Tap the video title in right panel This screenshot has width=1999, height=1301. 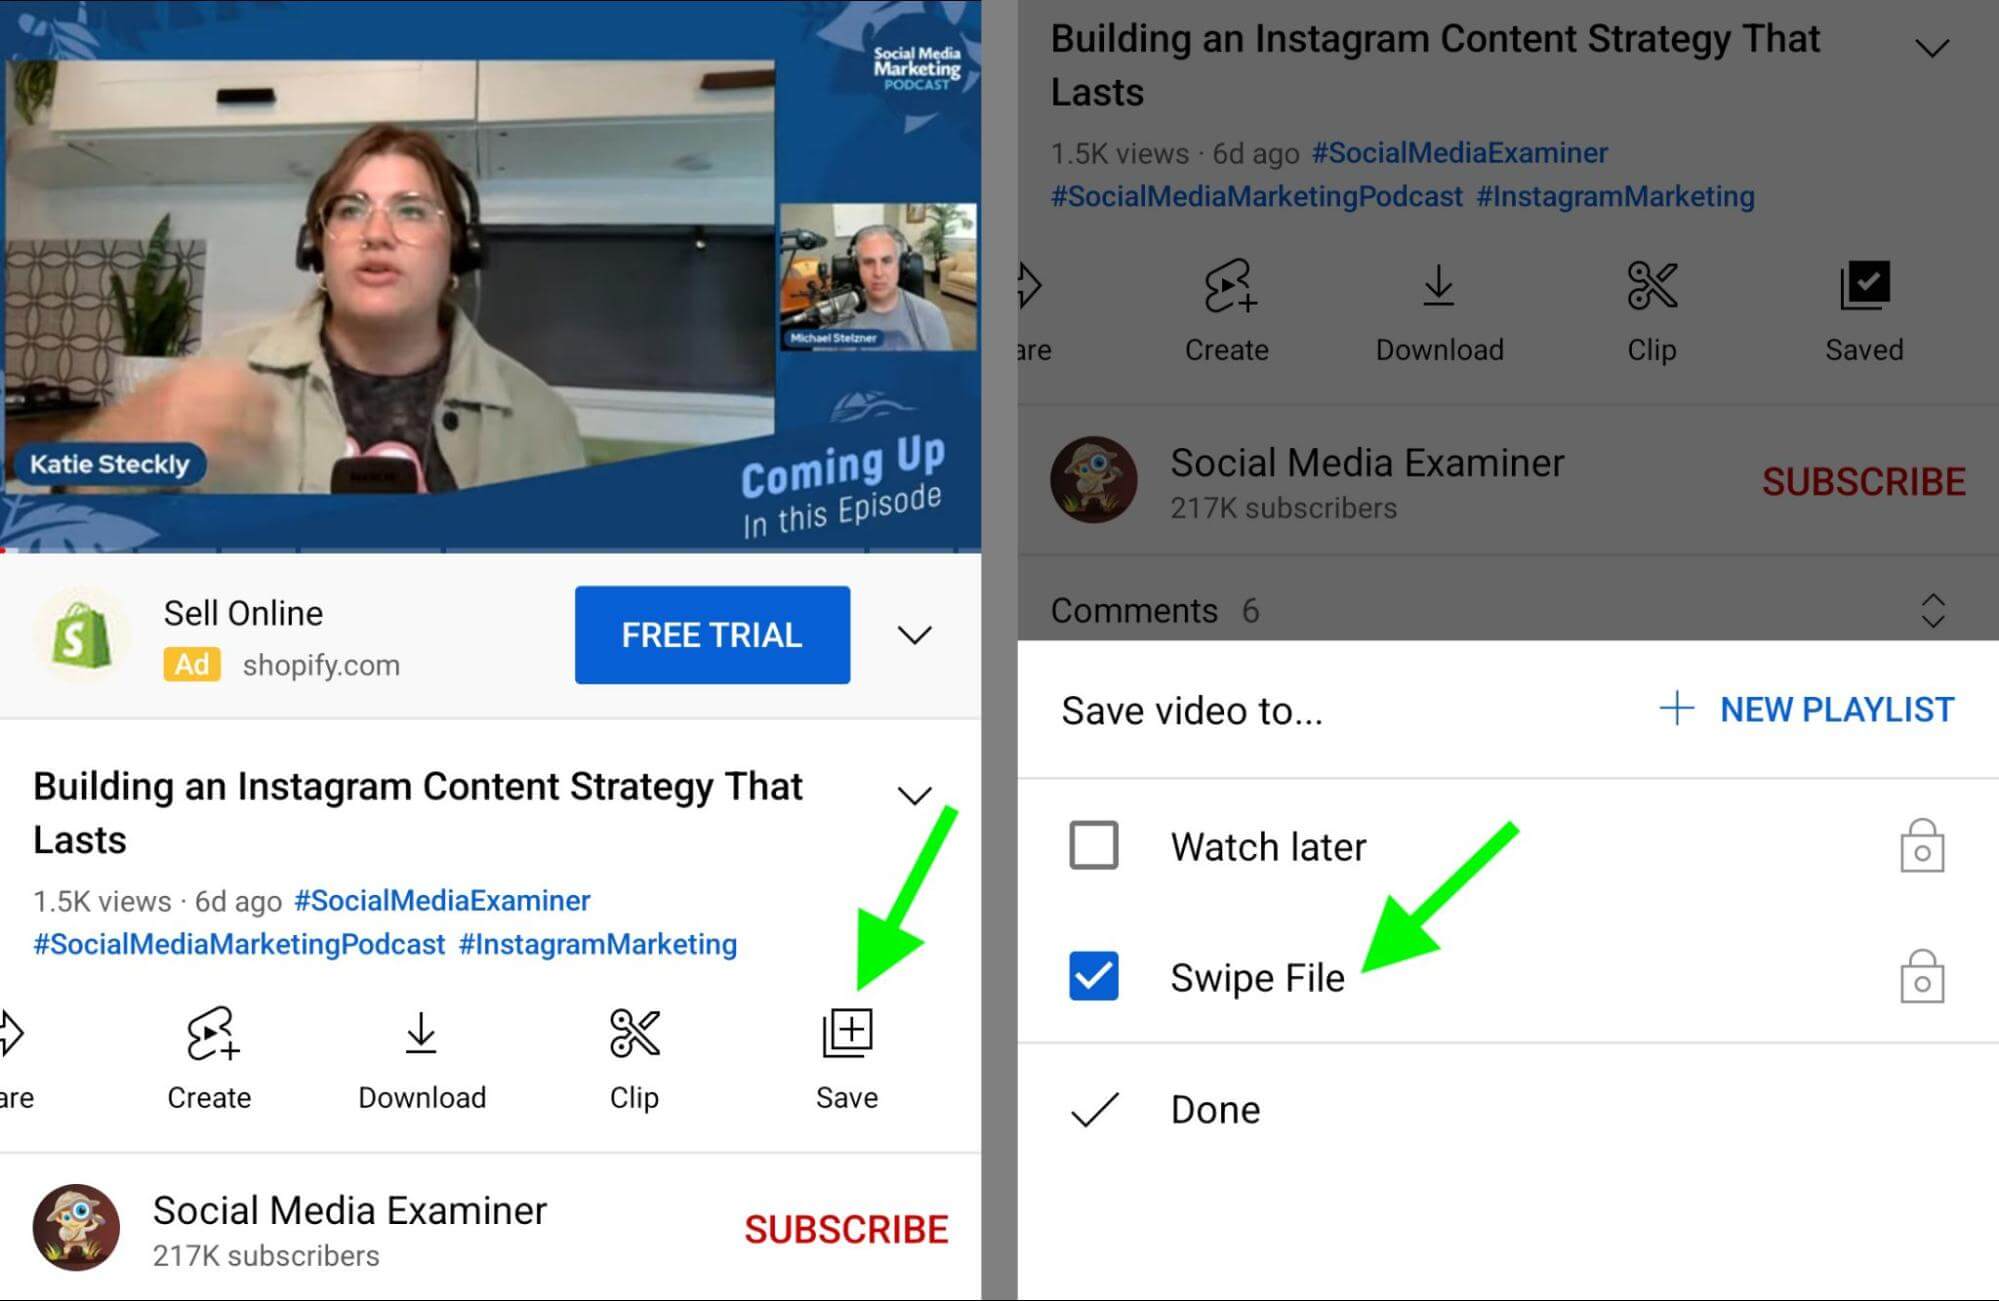coord(1435,65)
